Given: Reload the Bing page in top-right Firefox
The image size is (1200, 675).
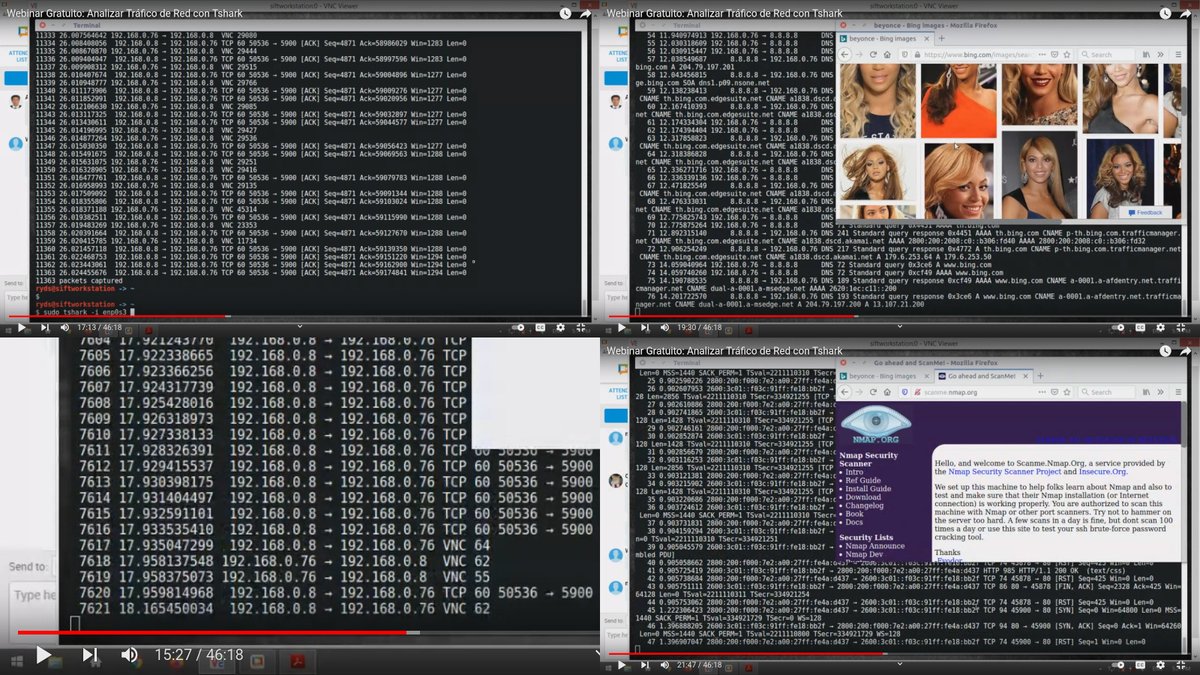Looking at the screenshot, I should (873, 54).
